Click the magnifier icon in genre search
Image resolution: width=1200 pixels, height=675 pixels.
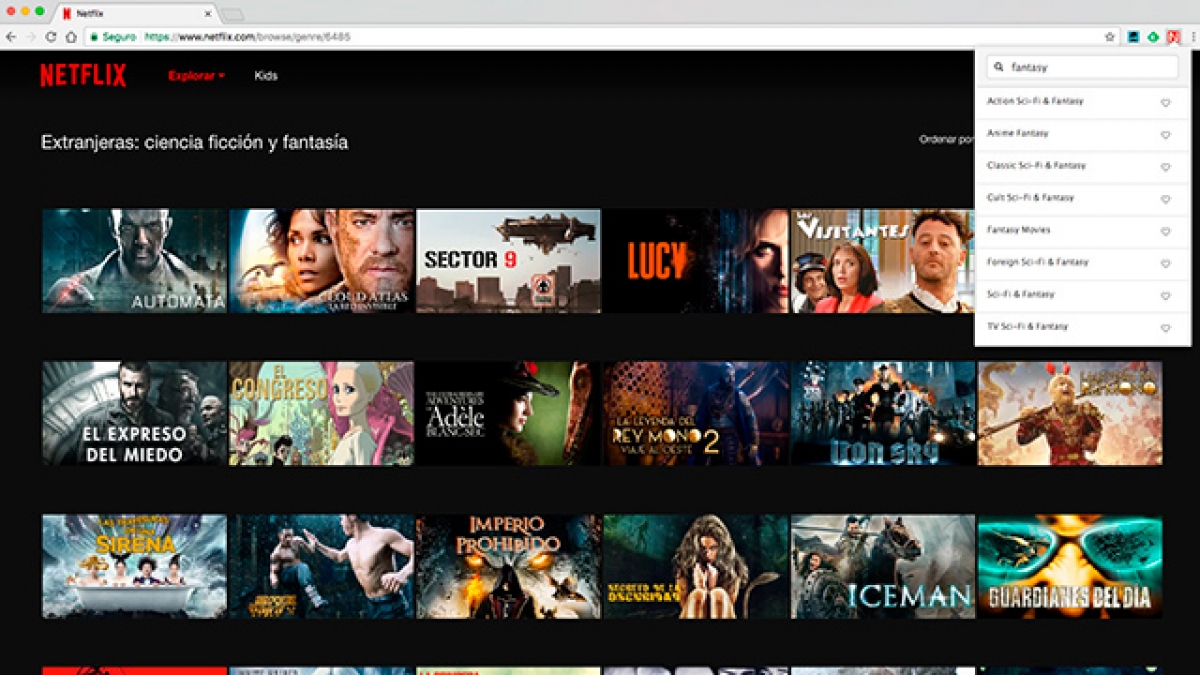999,67
